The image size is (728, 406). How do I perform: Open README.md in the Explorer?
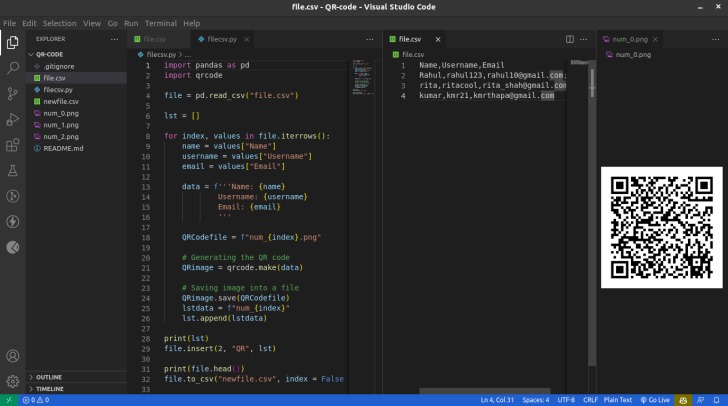[76, 148]
